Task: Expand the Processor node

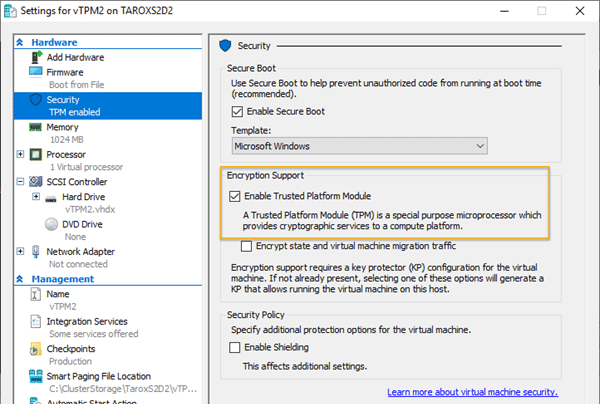Action: click(20, 154)
